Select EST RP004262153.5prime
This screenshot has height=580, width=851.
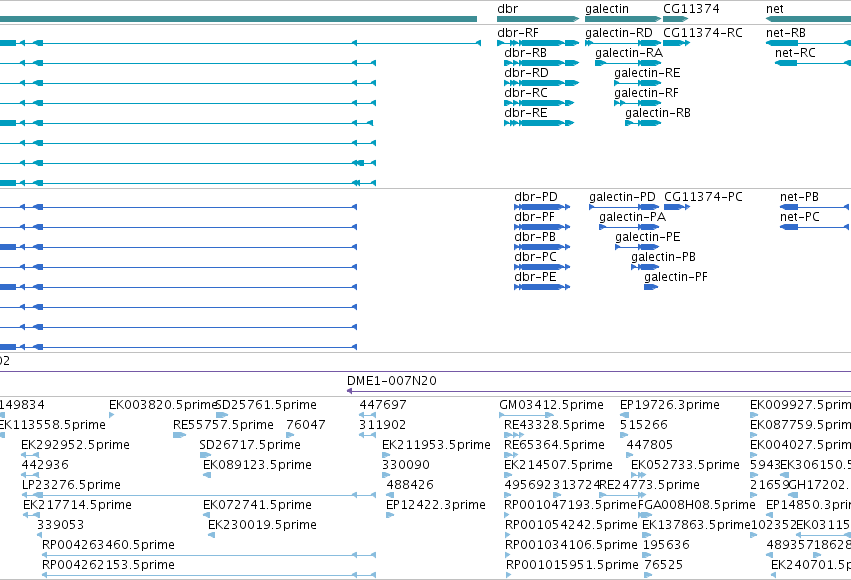point(109,565)
